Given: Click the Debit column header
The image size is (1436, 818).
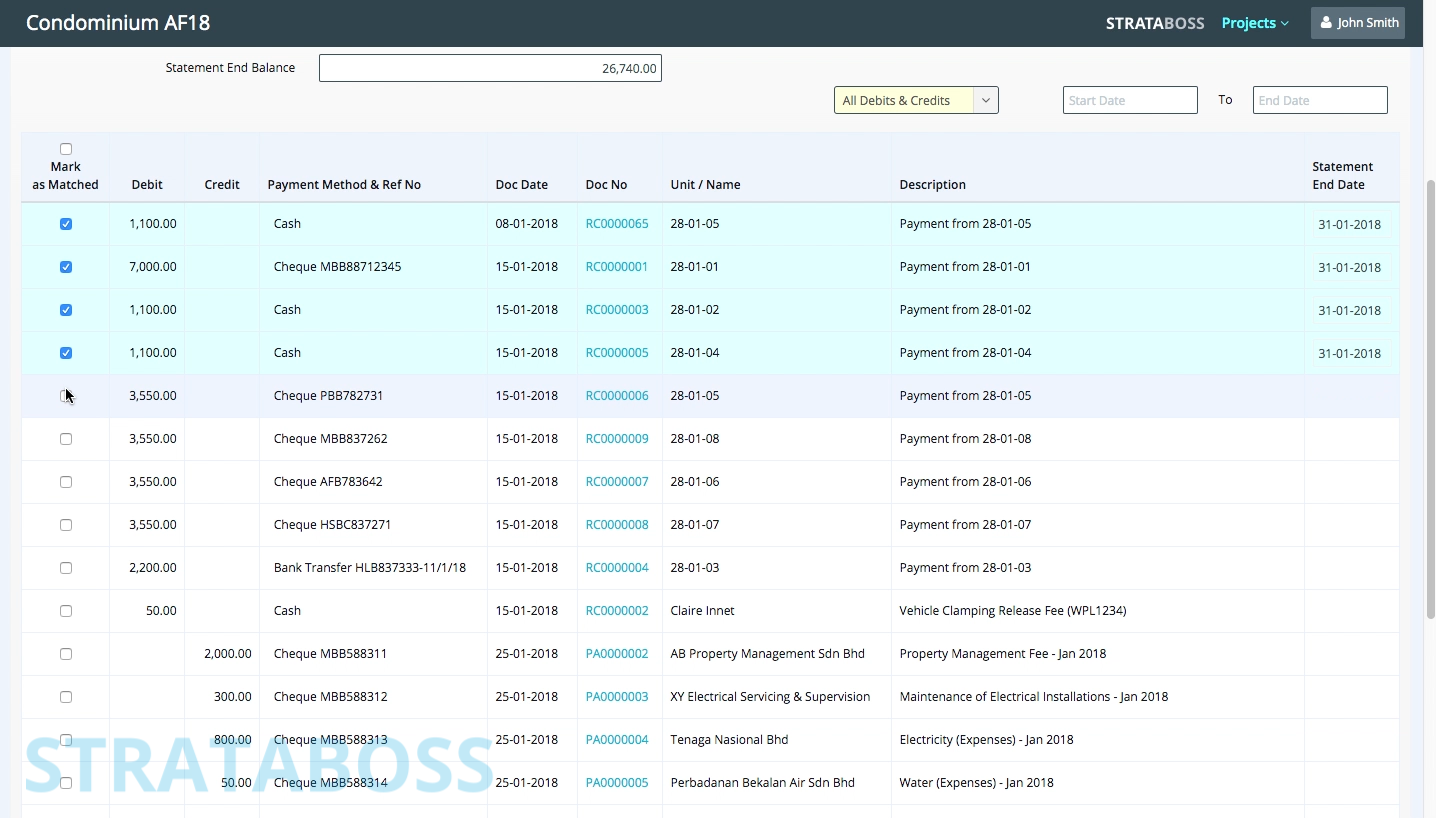Looking at the screenshot, I should (x=147, y=185).
